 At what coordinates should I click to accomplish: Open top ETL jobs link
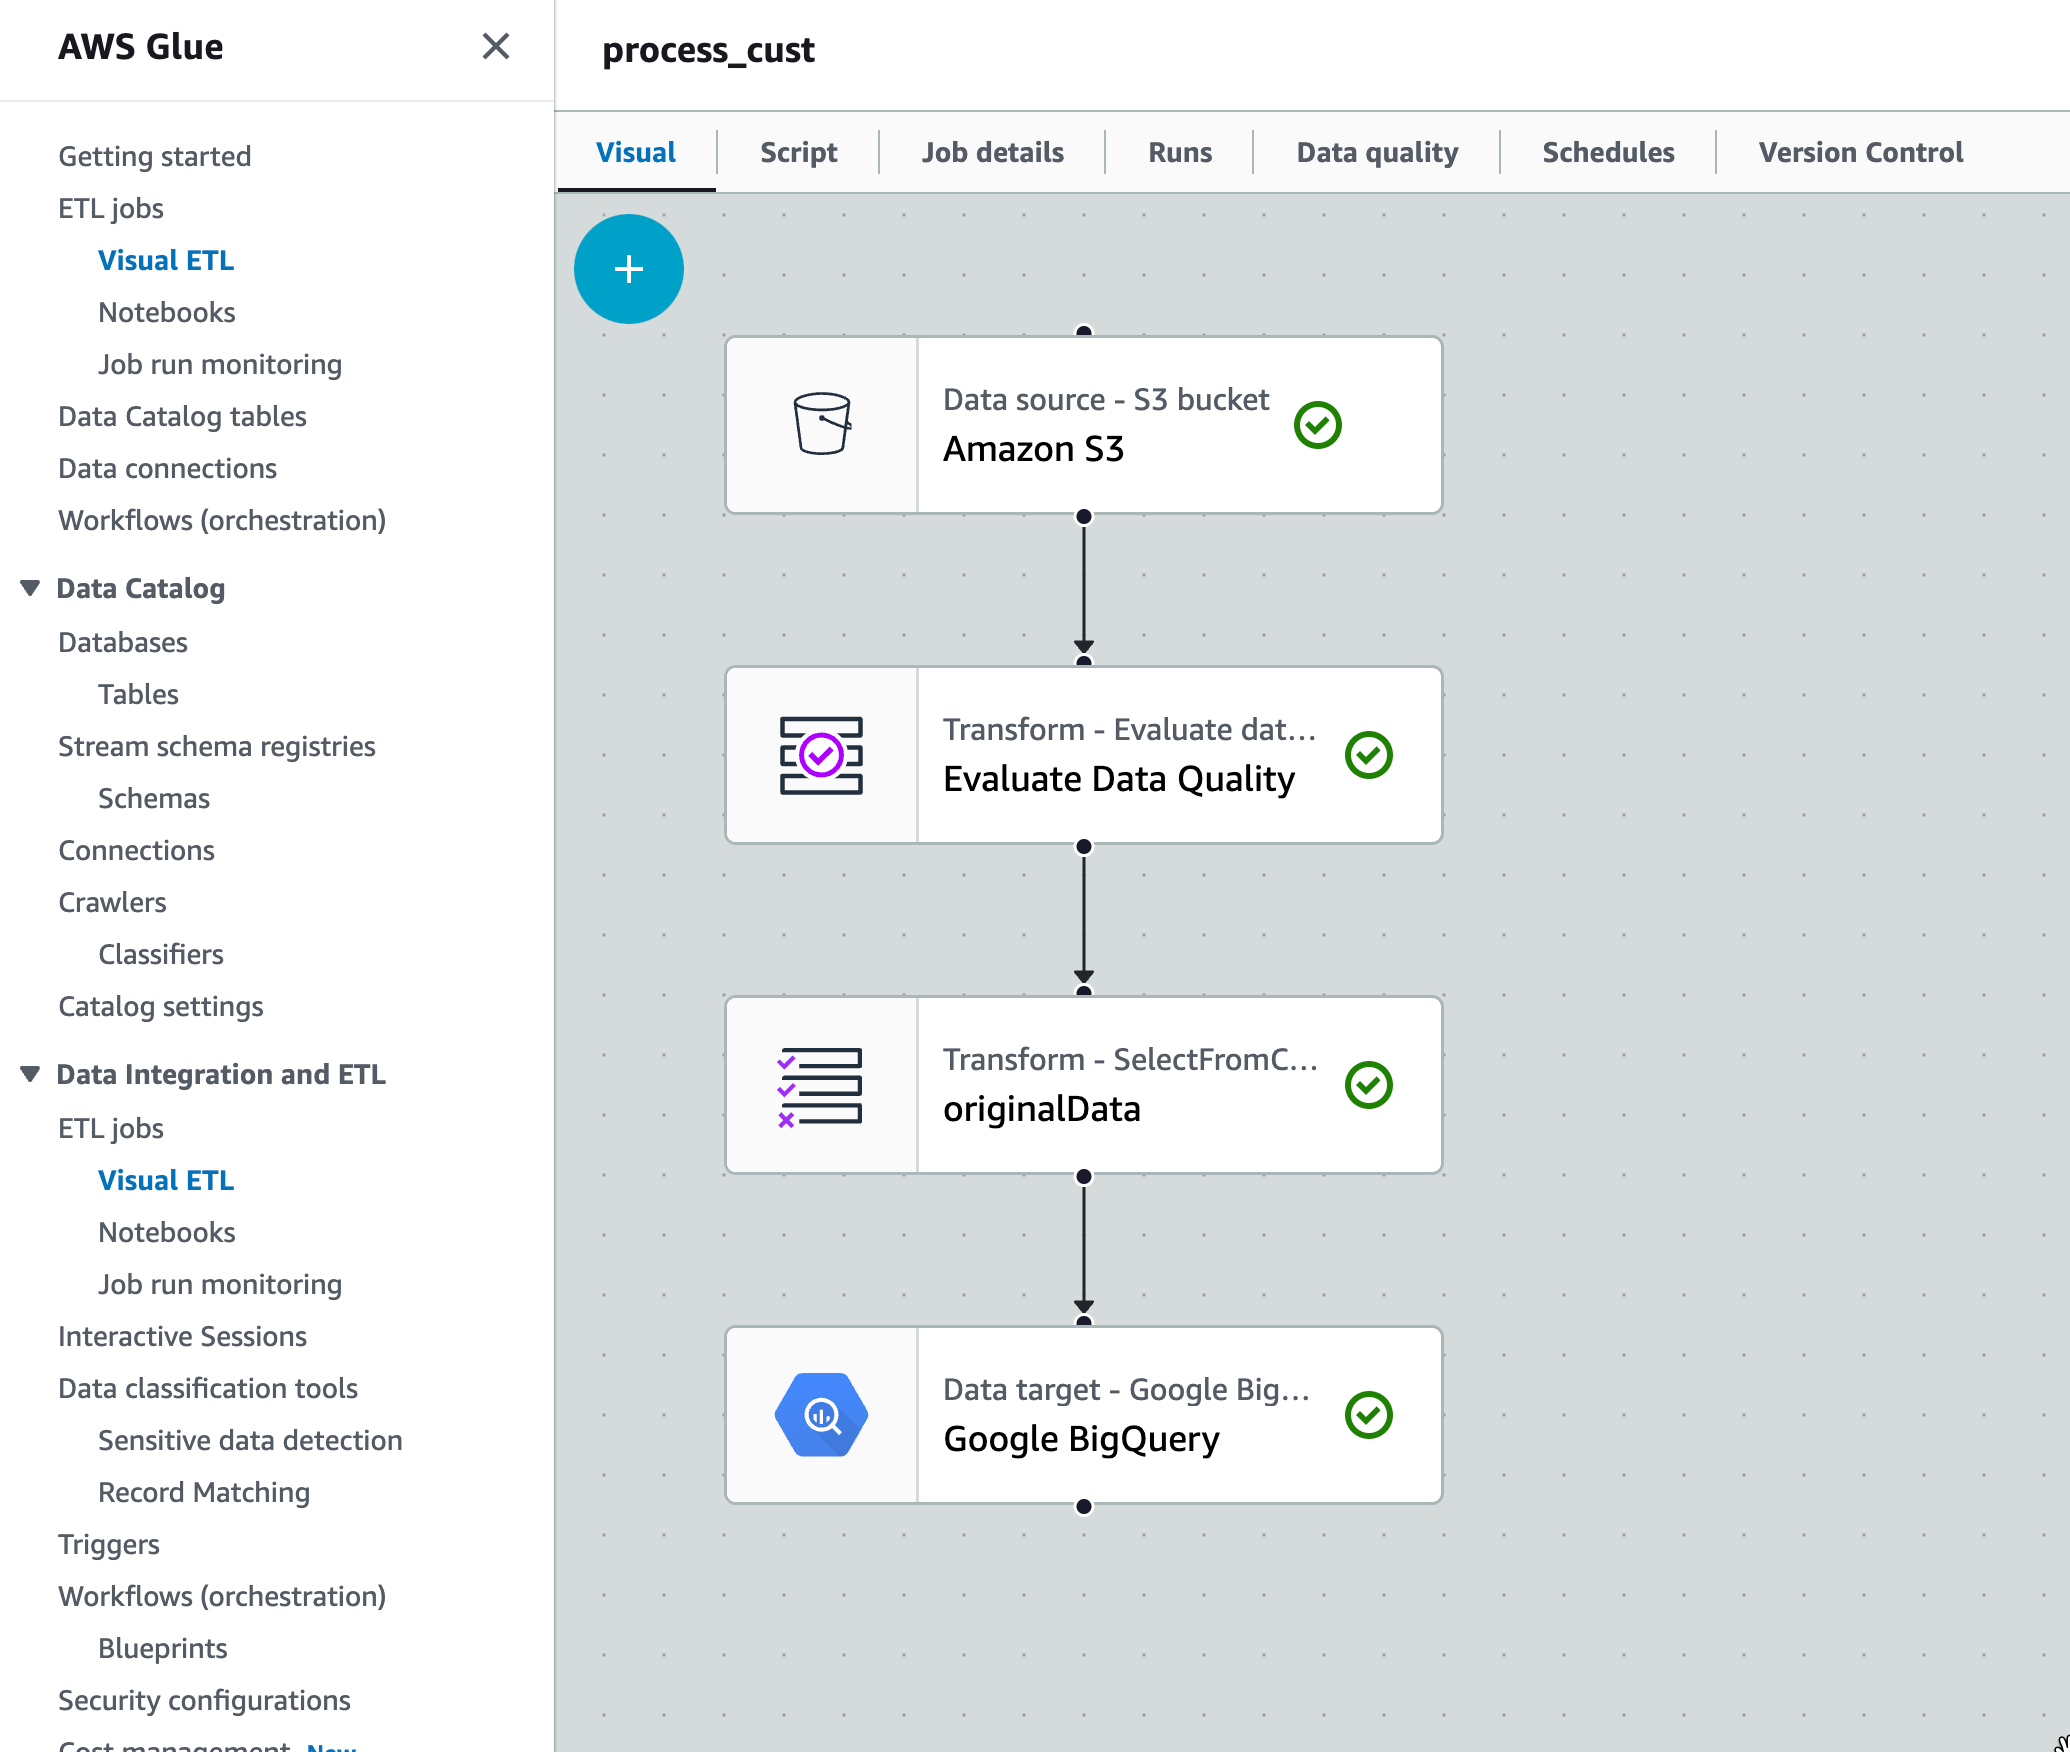111,208
